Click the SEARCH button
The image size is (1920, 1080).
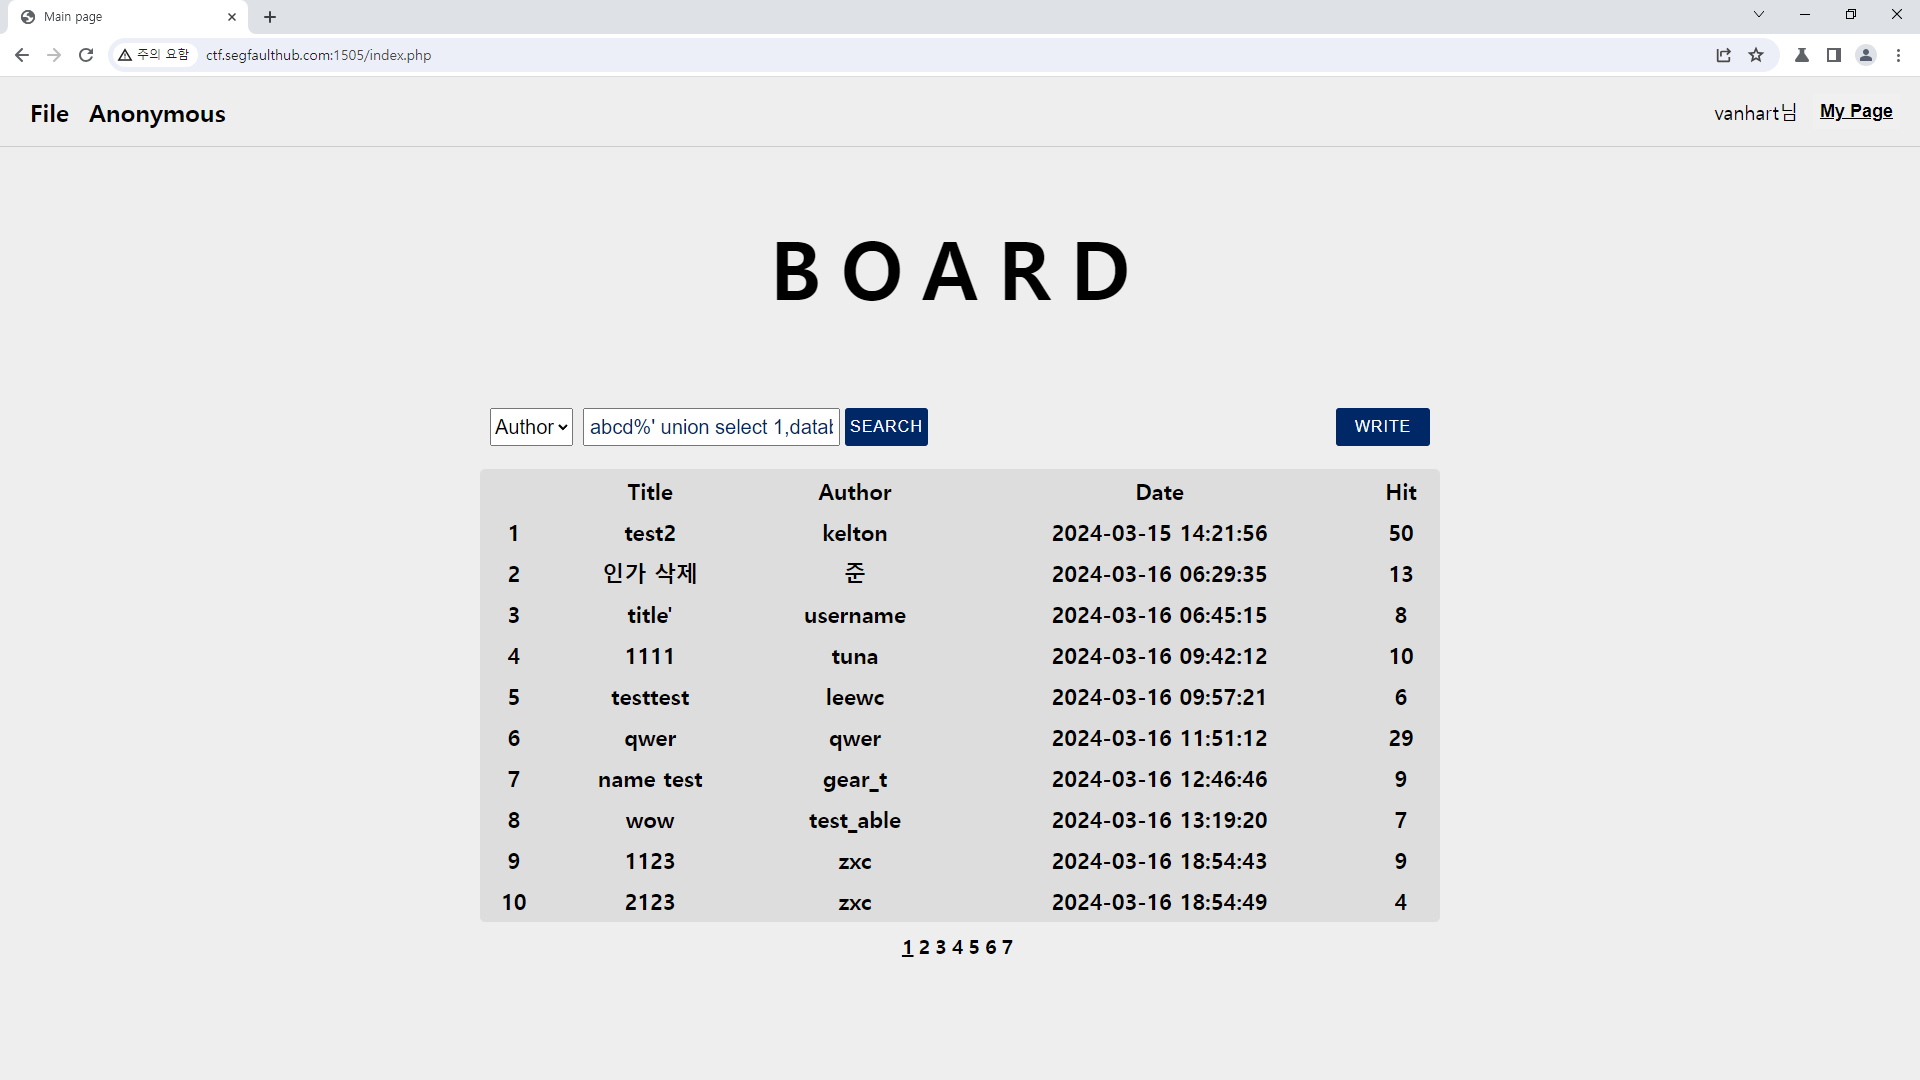pos(886,427)
